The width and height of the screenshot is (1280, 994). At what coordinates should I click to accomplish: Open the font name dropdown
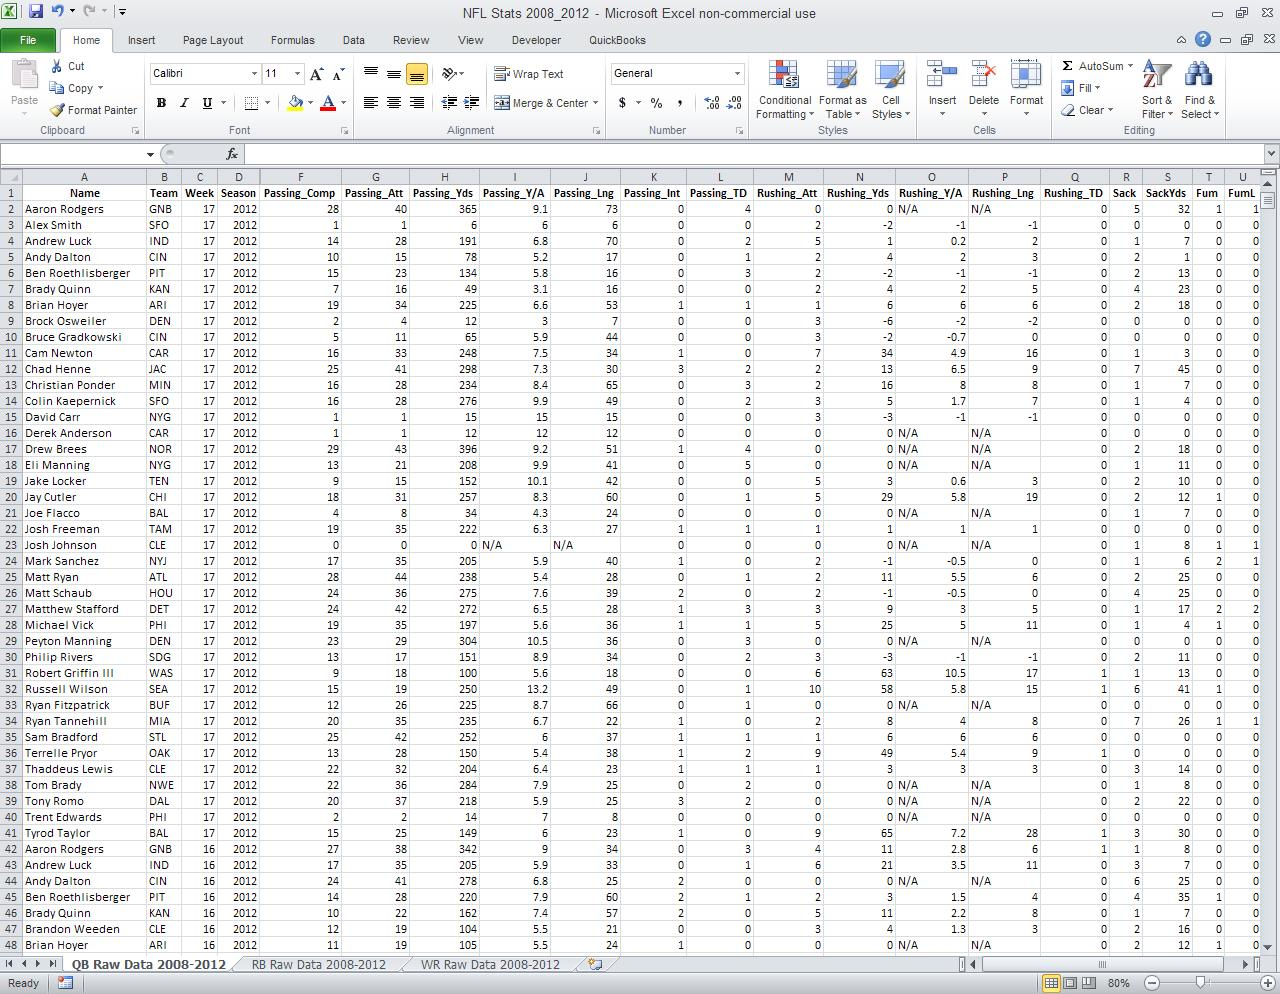coord(254,74)
